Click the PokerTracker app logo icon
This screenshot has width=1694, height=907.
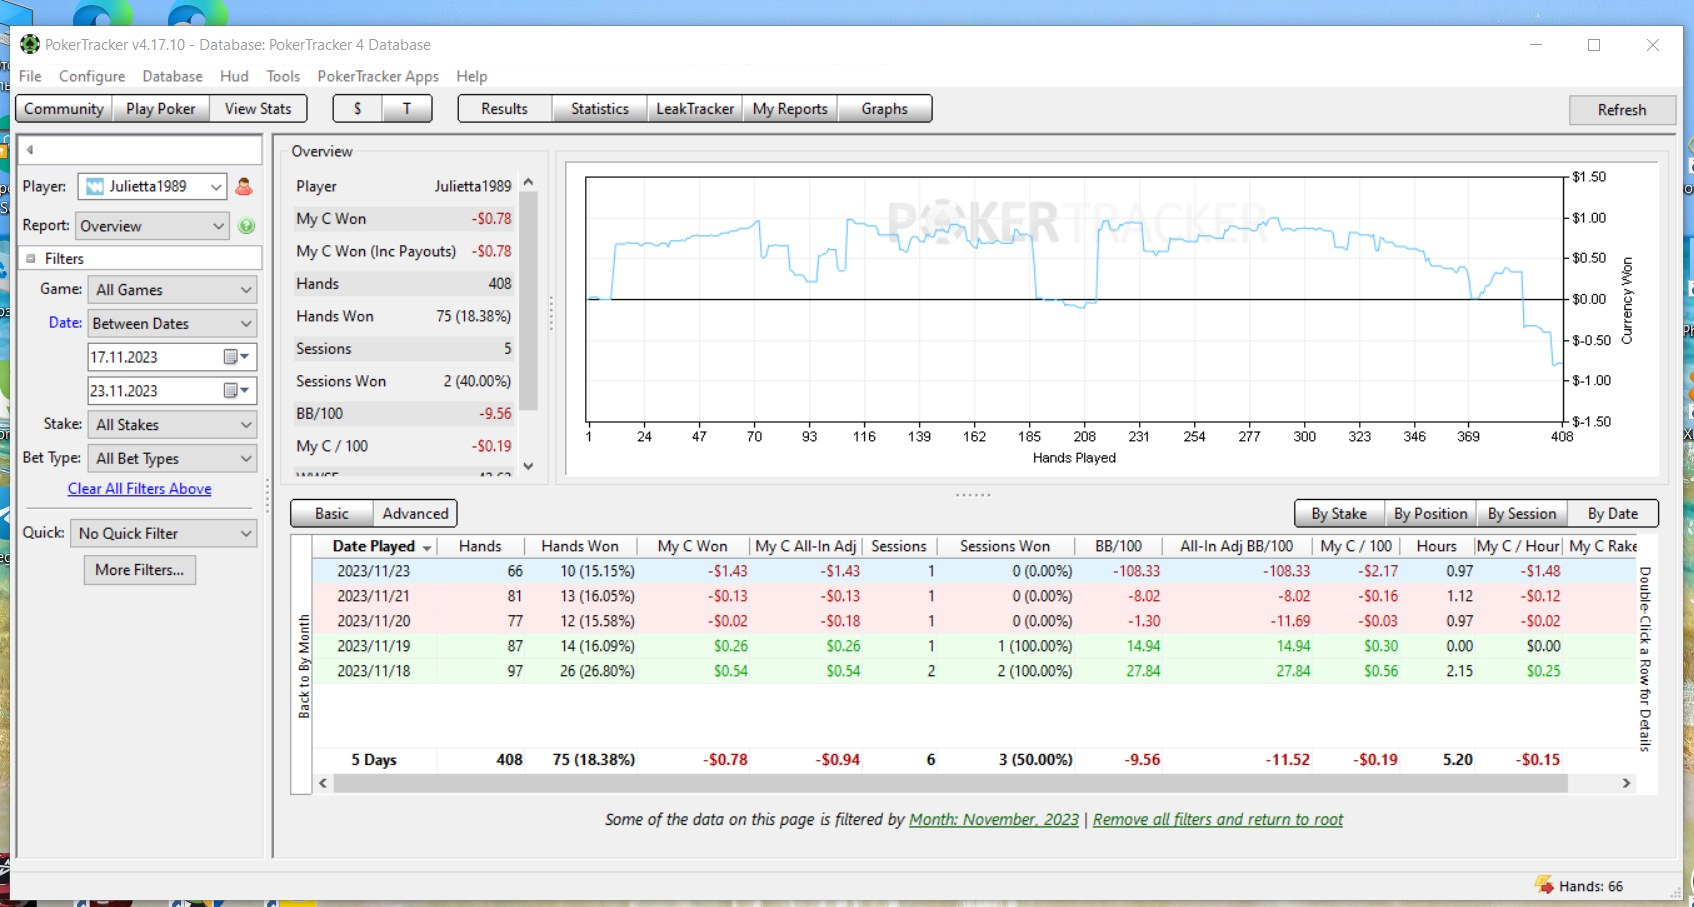pos(30,44)
